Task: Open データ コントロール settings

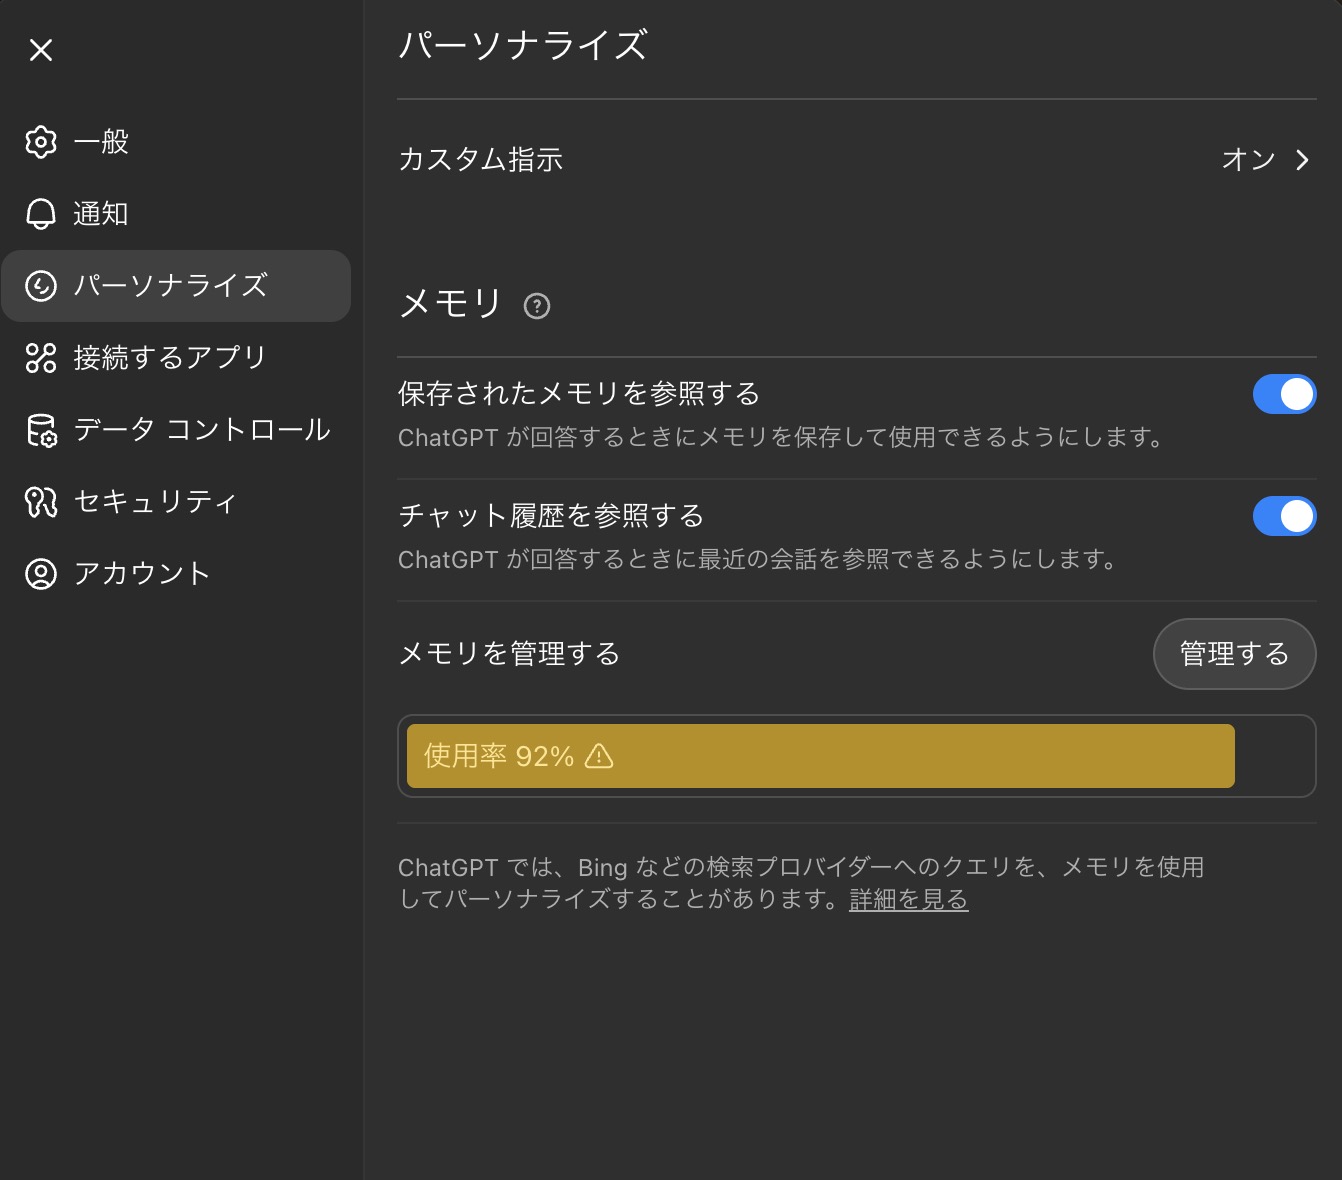Action: pos(176,430)
